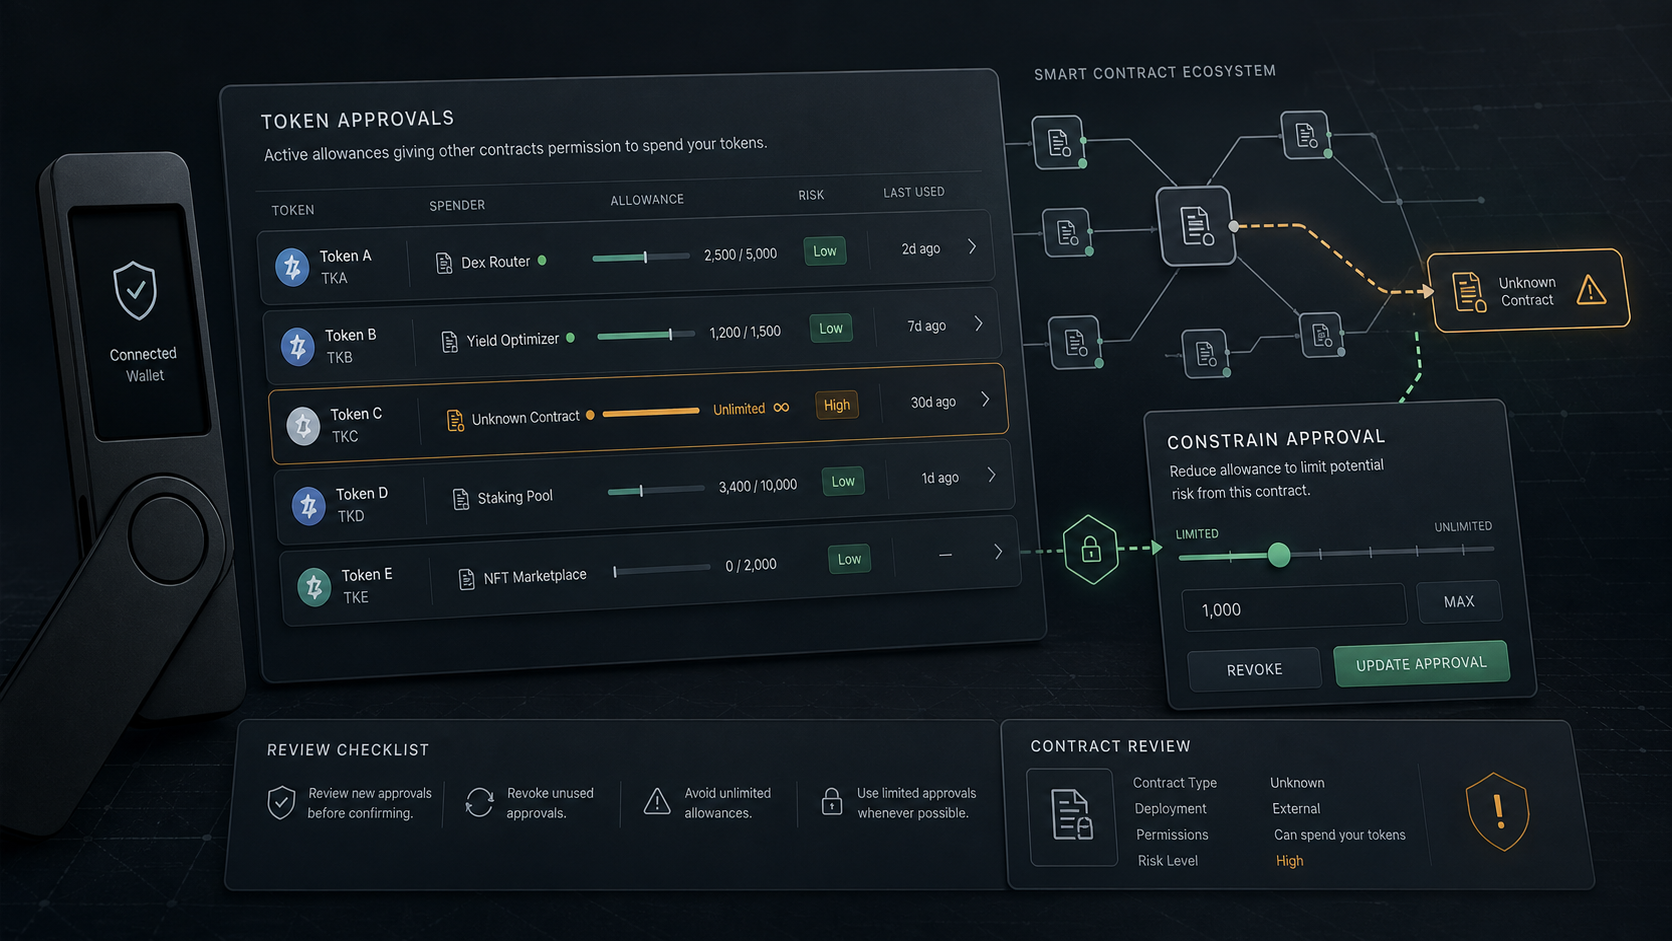
Task: Click the MAX button
Action: (1459, 602)
